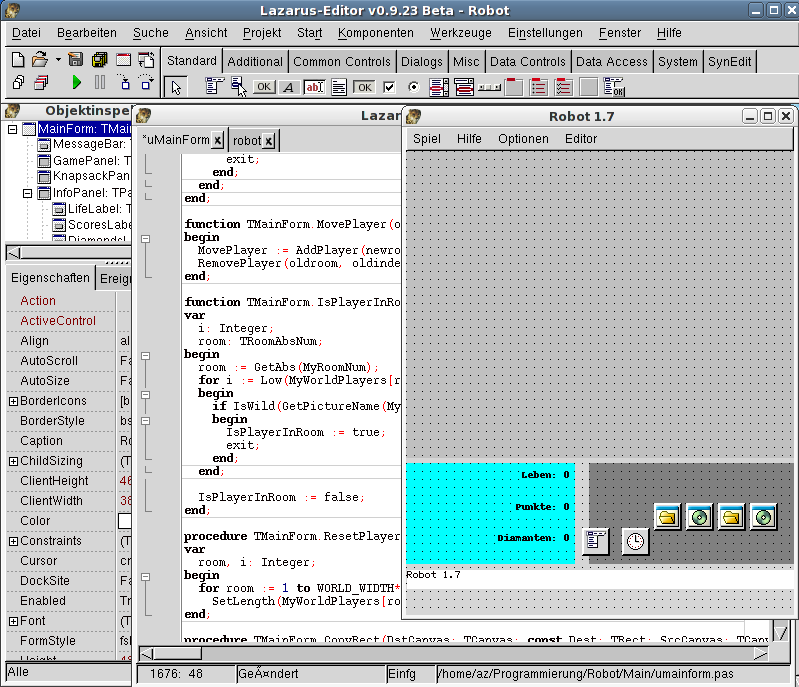Open the Datei menu
Image resolution: width=799 pixels, height=687 pixels.
(26, 33)
